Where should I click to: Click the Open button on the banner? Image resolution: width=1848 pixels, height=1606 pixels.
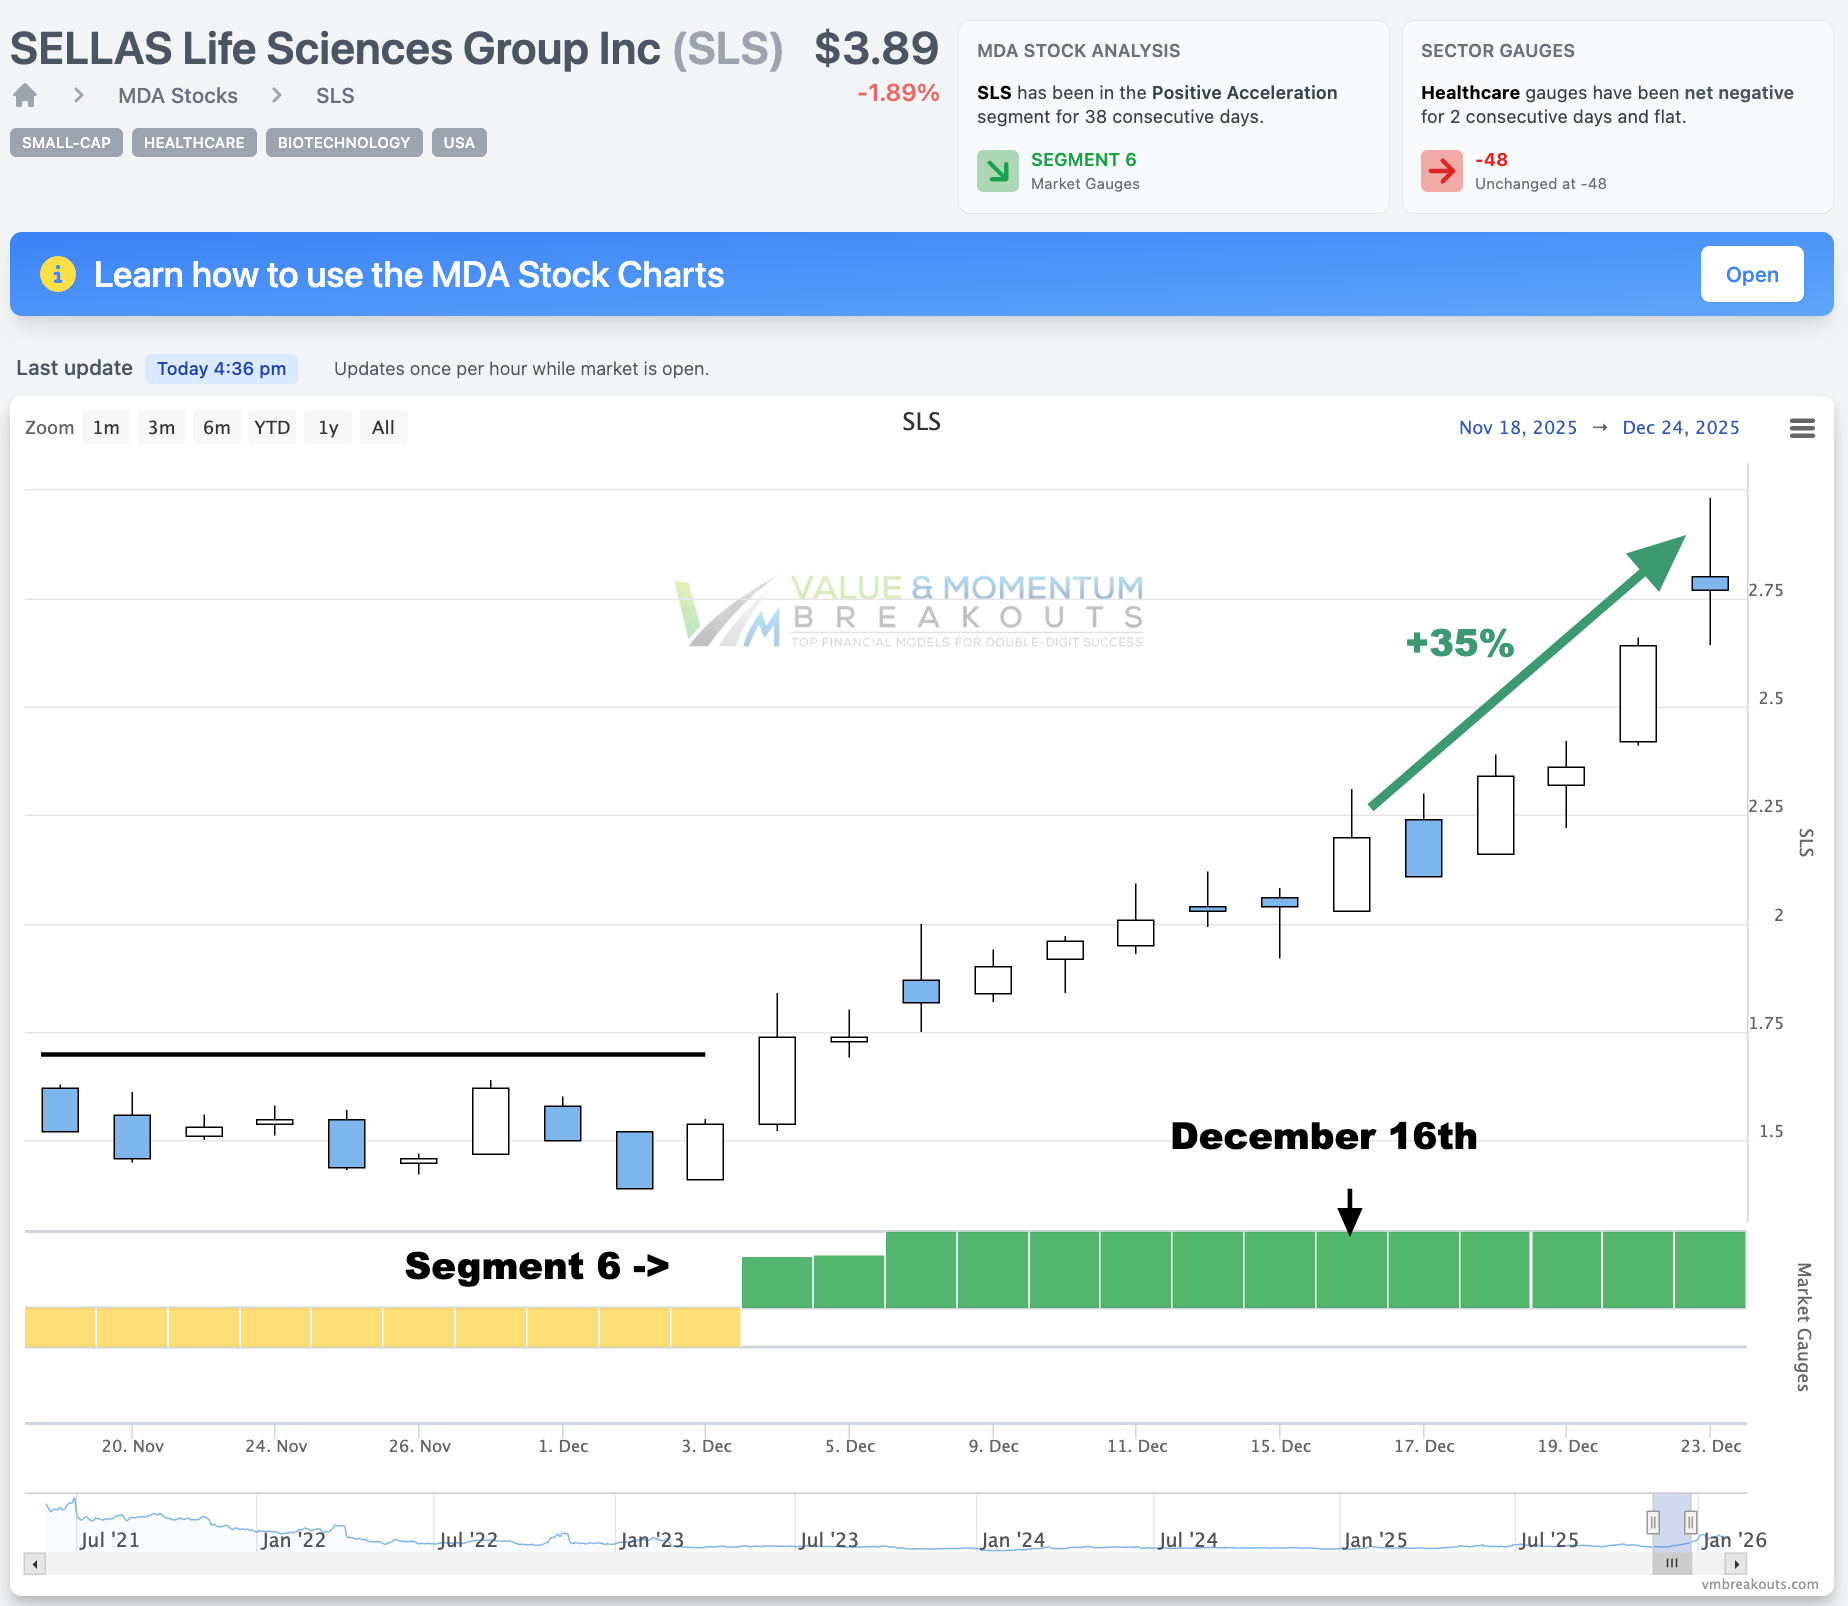coord(1751,274)
